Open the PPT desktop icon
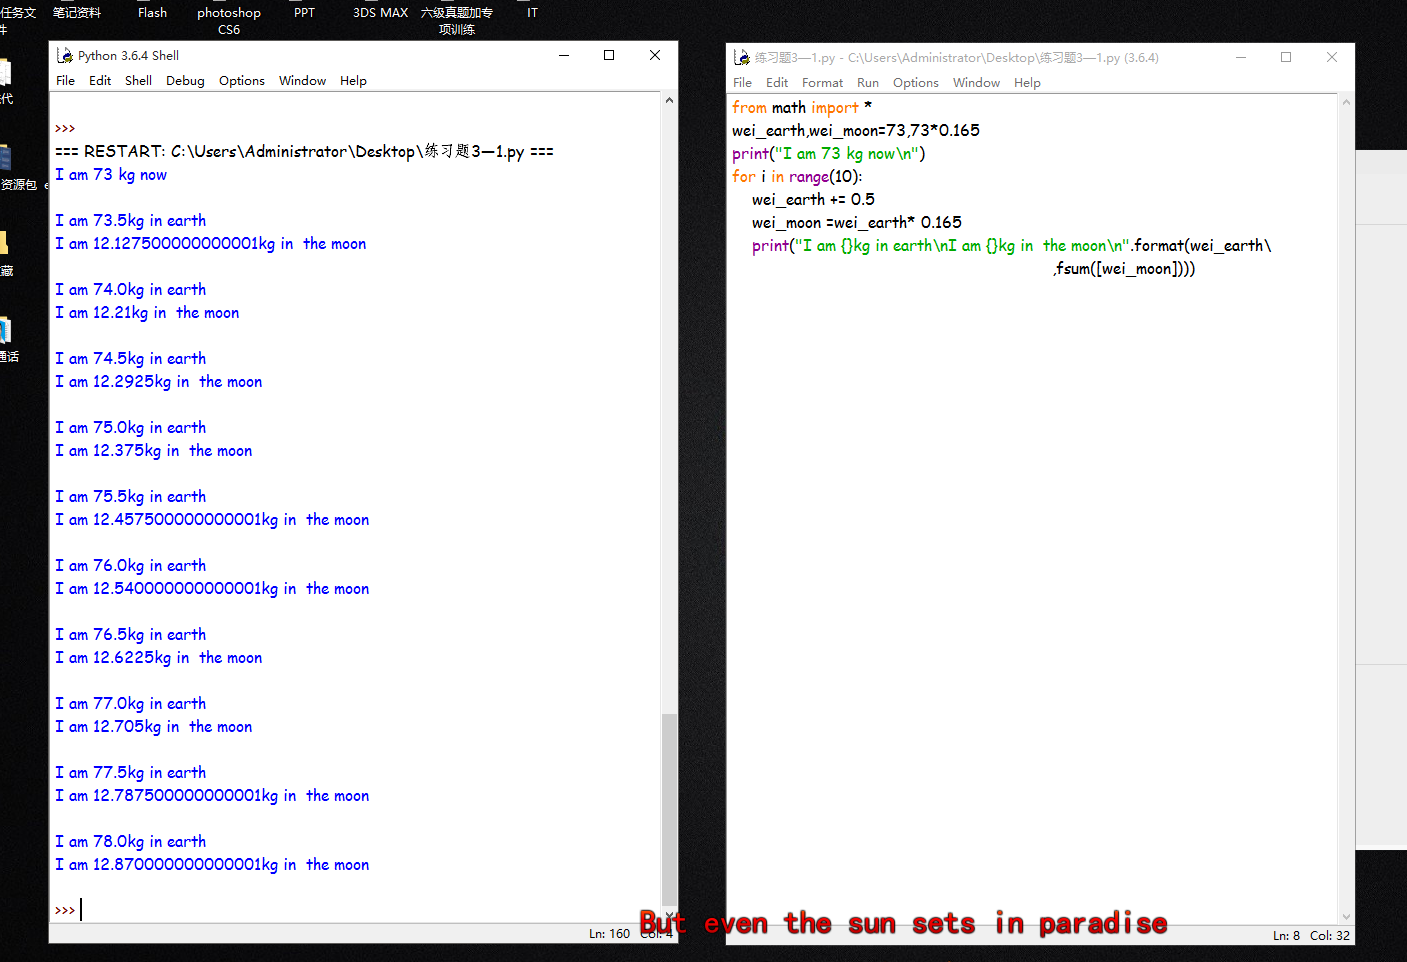The image size is (1407, 962). (x=304, y=12)
